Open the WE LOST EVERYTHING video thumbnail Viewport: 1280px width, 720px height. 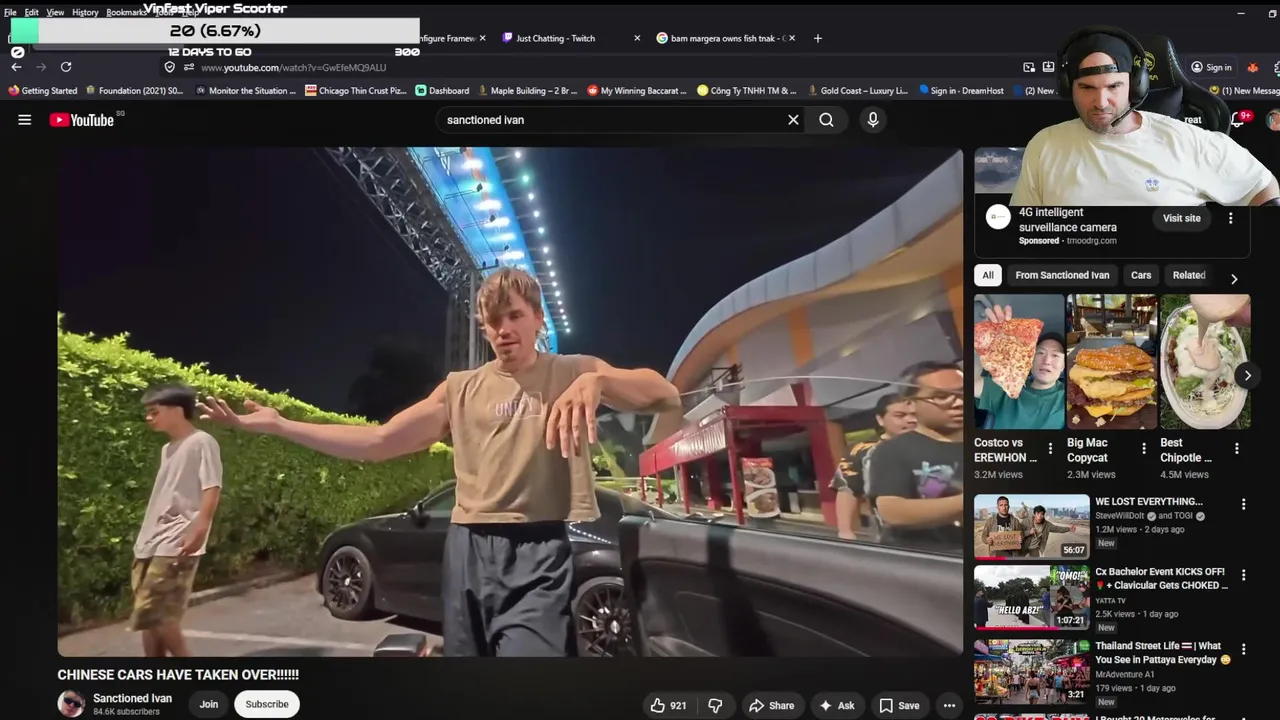tap(1032, 526)
